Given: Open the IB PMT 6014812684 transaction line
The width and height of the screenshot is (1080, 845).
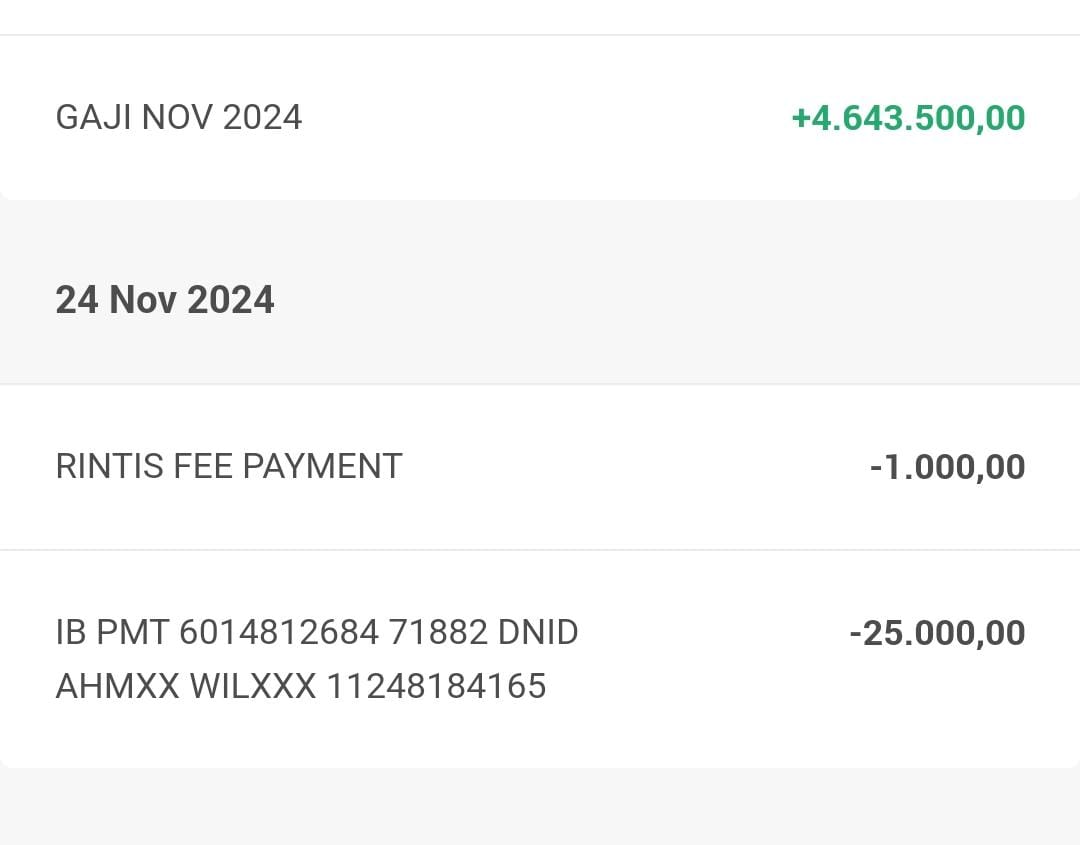Looking at the screenshot, I should point(317,632).
